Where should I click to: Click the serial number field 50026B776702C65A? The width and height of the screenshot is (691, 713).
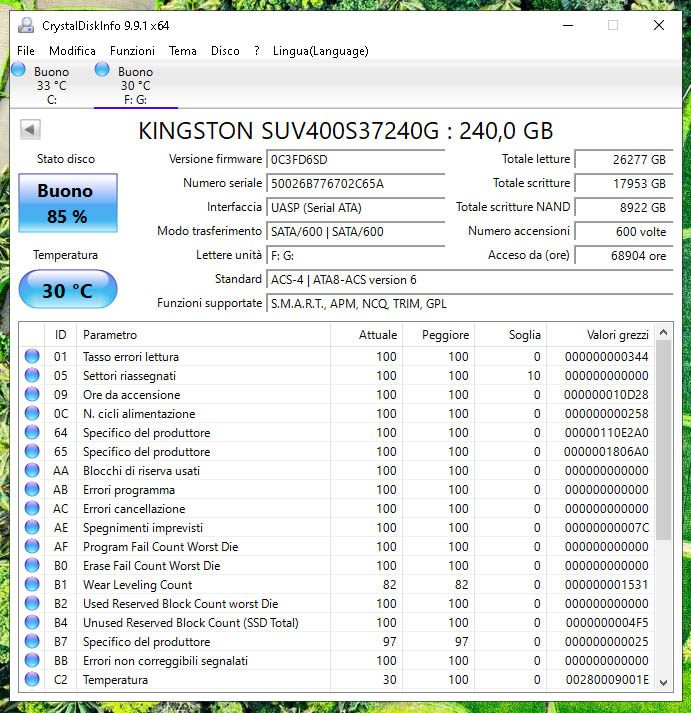tap(355, 184)
